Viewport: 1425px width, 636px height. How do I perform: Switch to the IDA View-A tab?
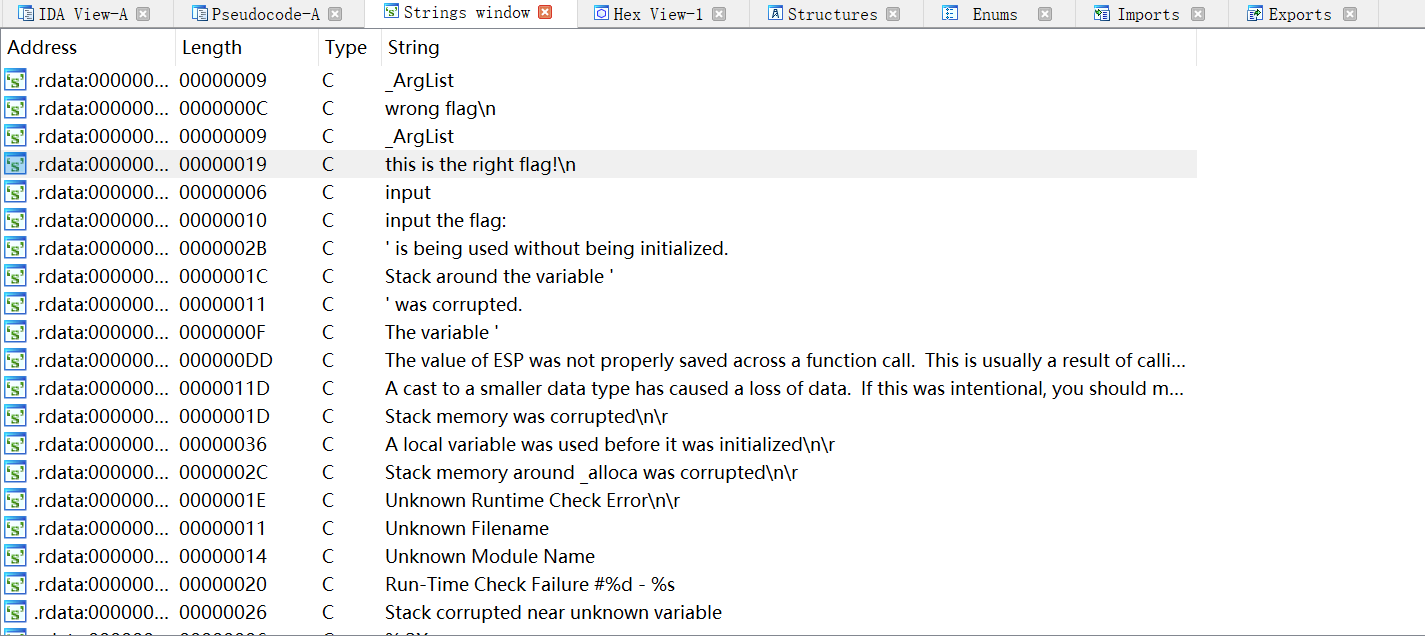click(81, 14)
